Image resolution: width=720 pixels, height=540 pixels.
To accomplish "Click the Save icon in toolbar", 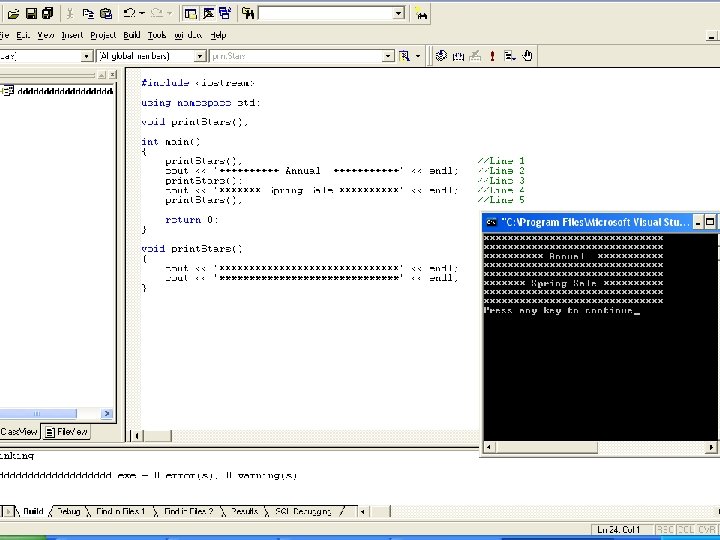I will point(31,13).
